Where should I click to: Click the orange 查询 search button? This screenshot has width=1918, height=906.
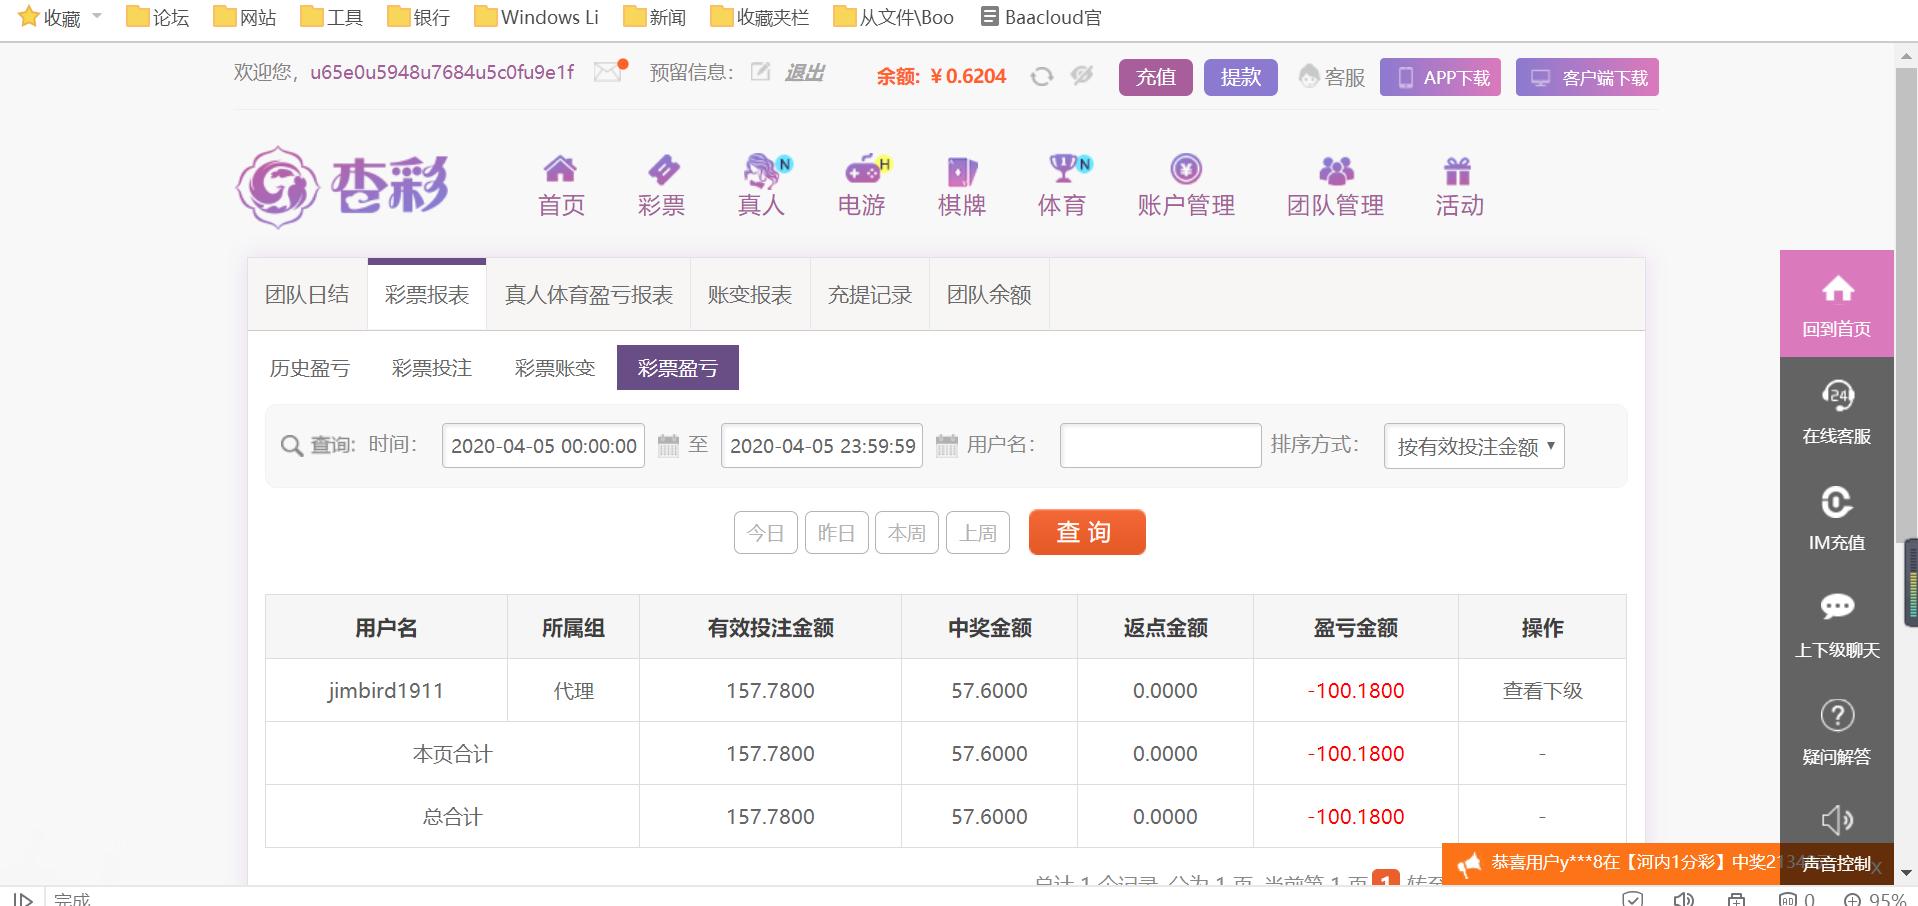(1087, 532)
